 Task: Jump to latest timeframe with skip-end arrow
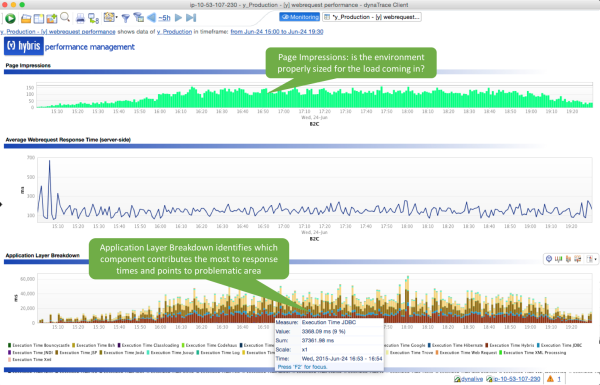tap(191, 18)
